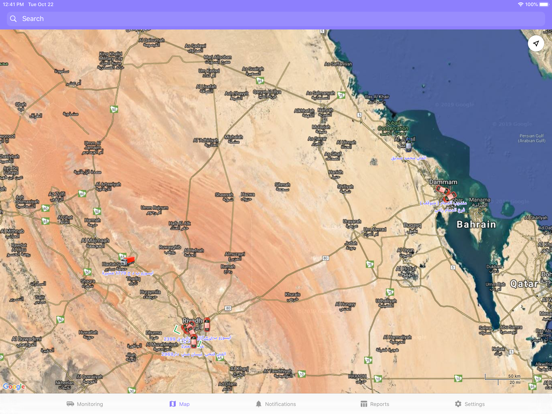Select the blue car marker near Jubail
Image resolution: width=552 pixels, height=414 pixels.
(408, 145)
